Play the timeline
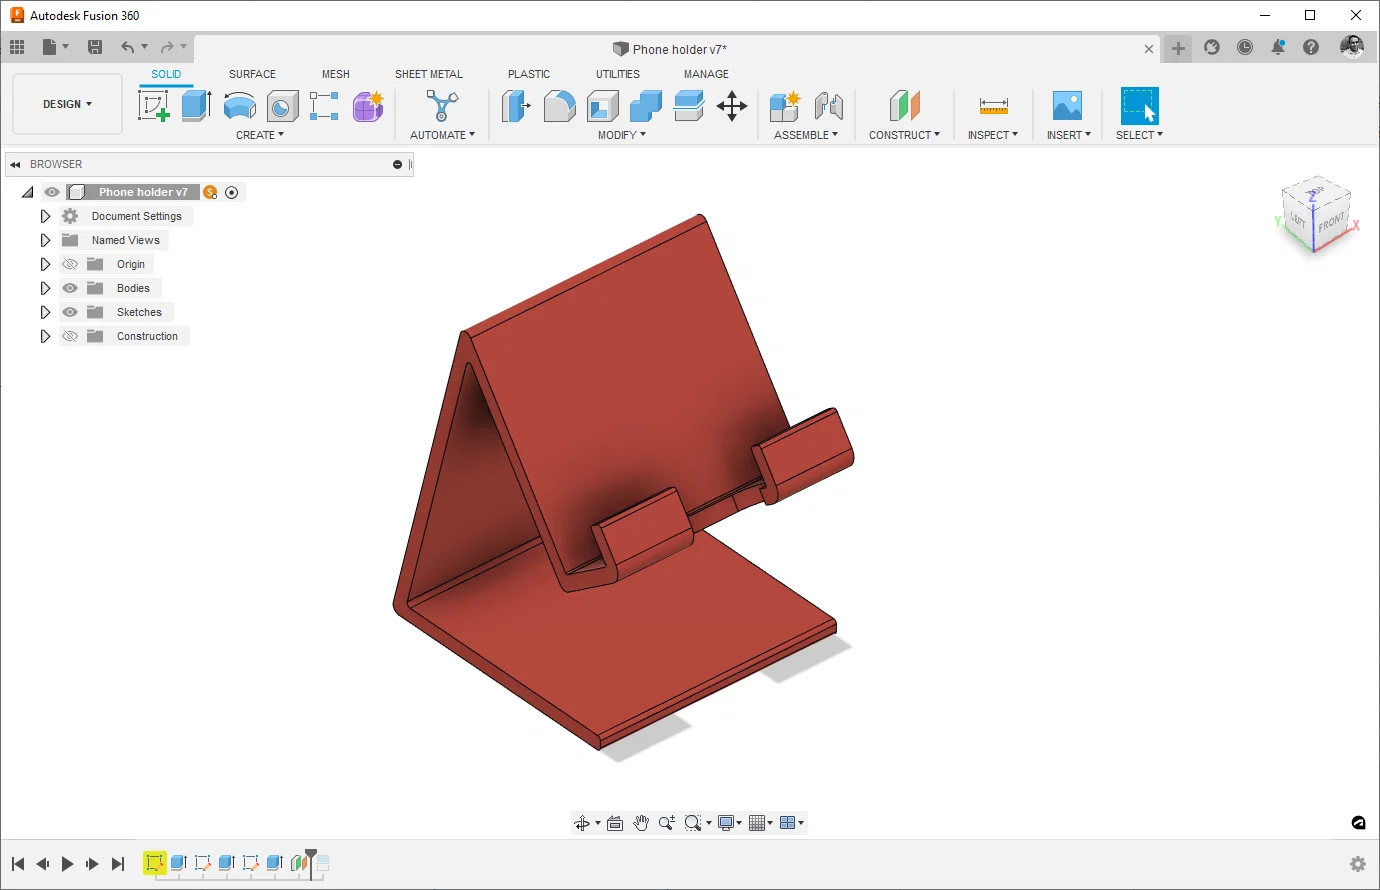 [67, 864]
